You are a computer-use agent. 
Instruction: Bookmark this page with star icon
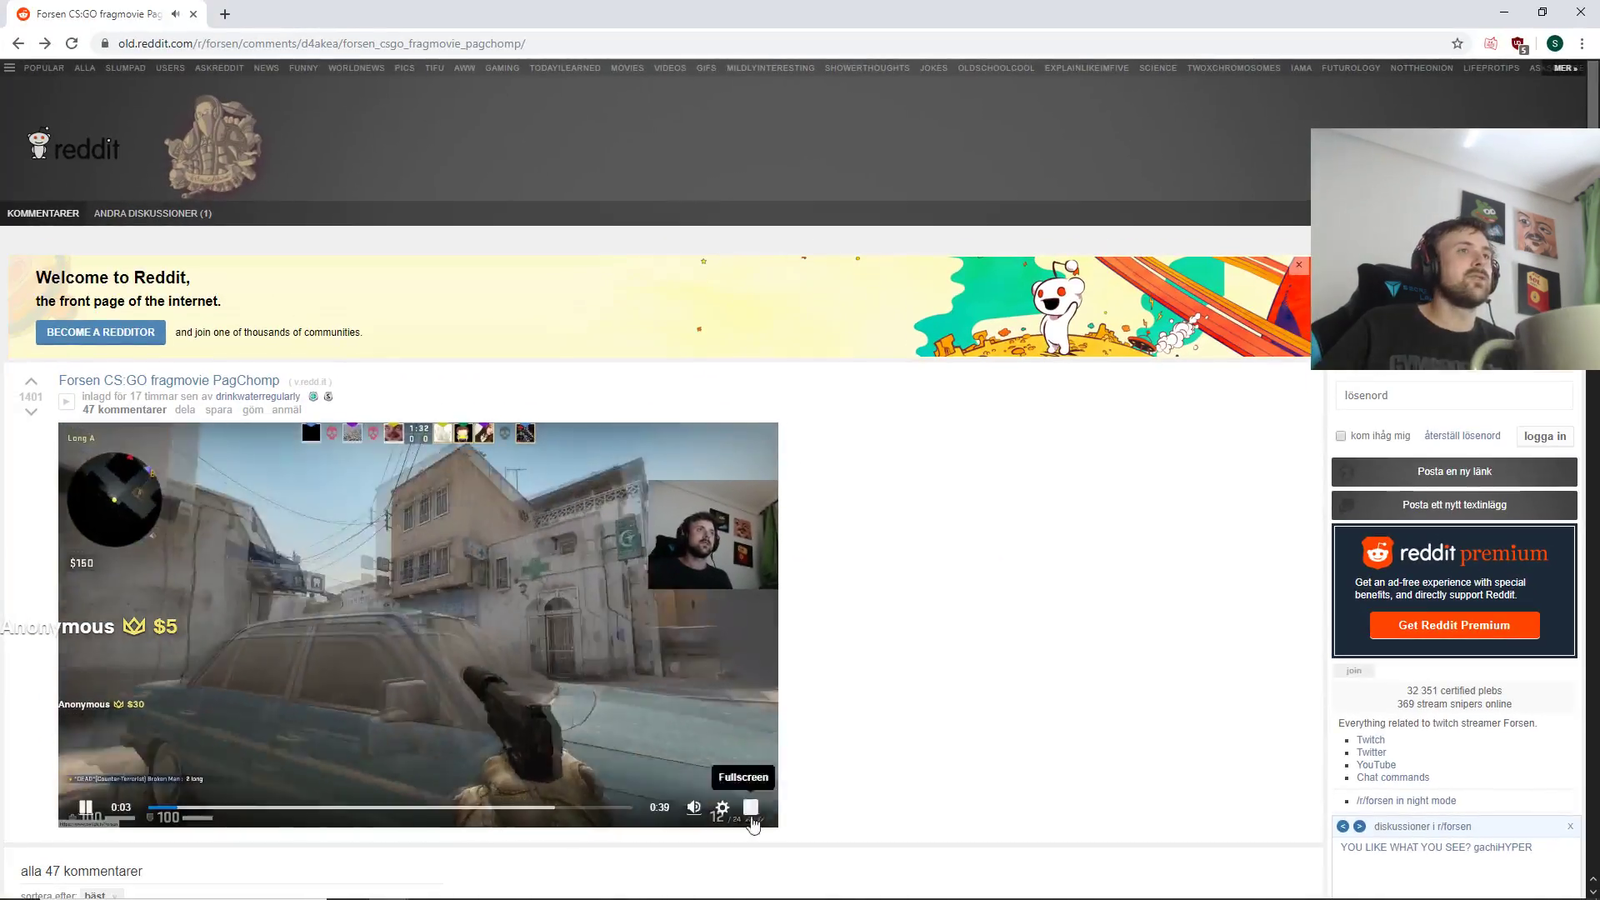pos(1457,43)
